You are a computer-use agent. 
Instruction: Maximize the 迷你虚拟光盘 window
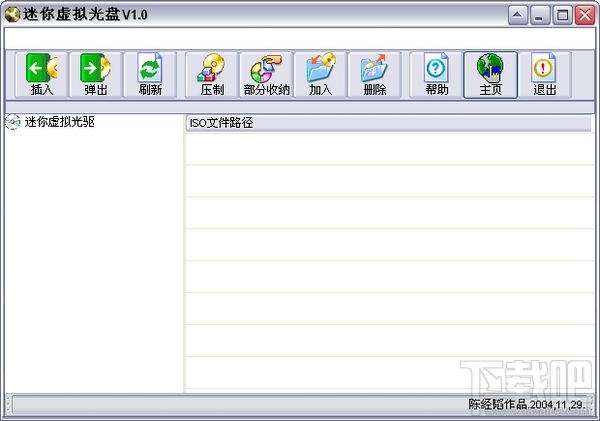(562, 15)
